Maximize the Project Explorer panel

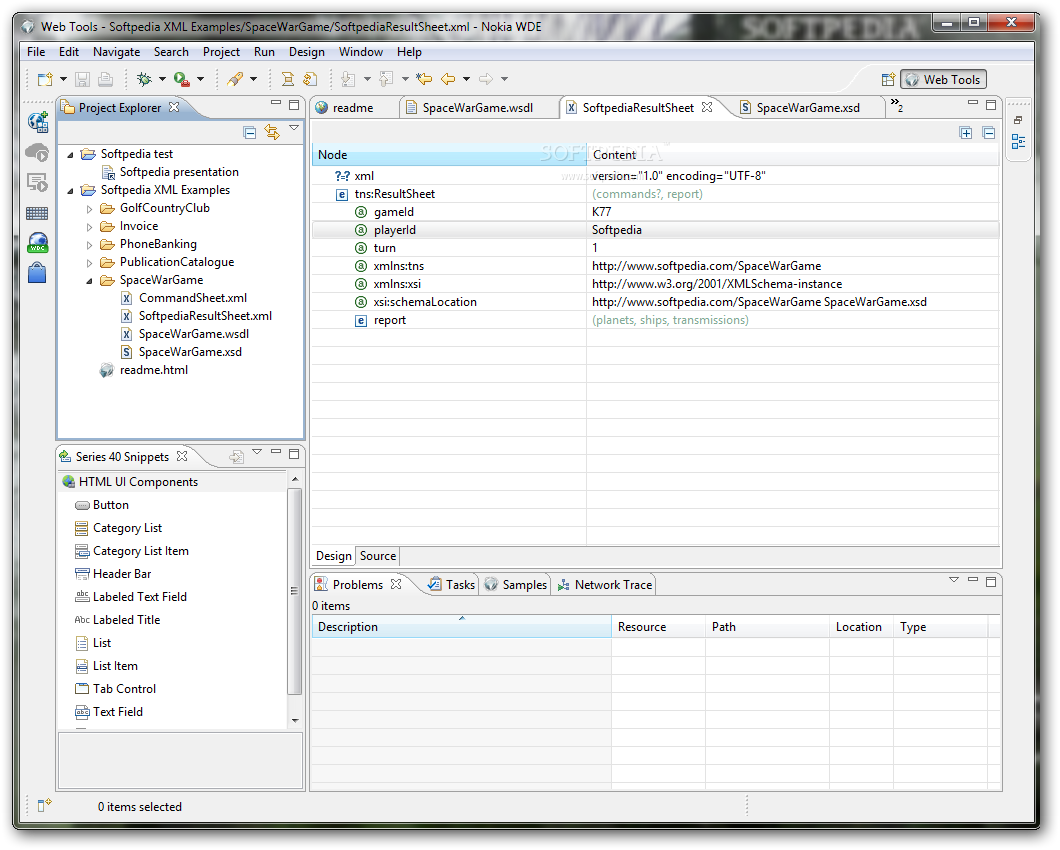tap(294, 105)
